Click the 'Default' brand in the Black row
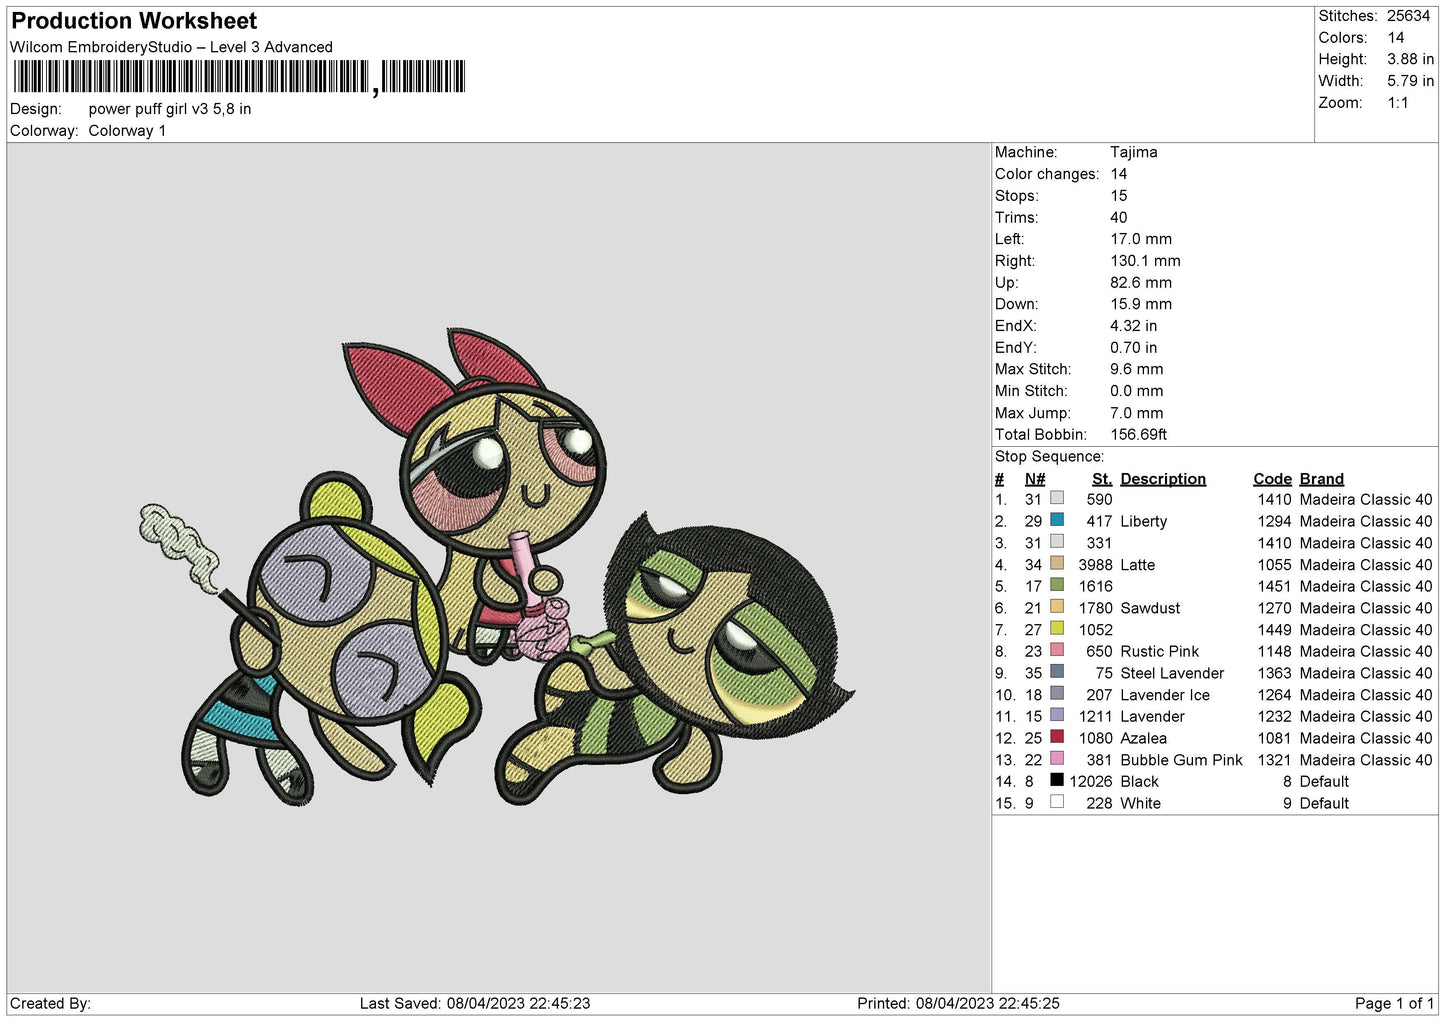This screenshot has width=1445, height=1021. (1324, 781)
